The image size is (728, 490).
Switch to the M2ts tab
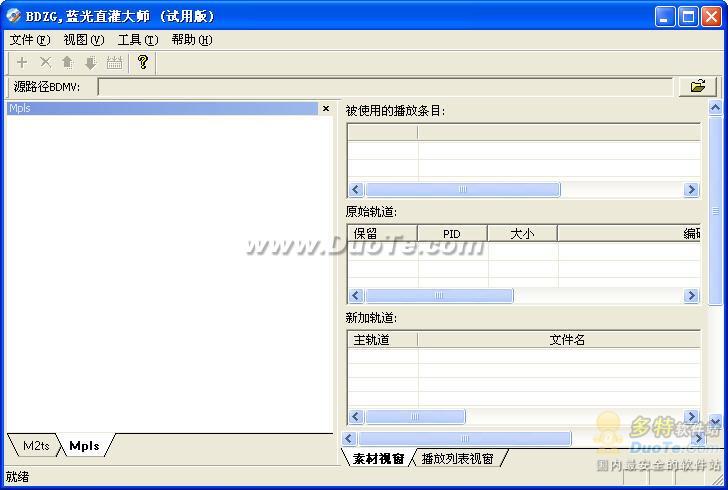36,445
